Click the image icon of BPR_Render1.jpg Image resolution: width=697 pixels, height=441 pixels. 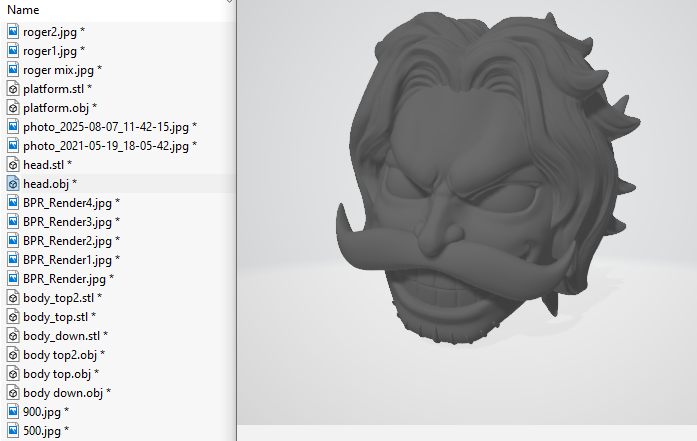pyautogui.click(x=13, y=260)
